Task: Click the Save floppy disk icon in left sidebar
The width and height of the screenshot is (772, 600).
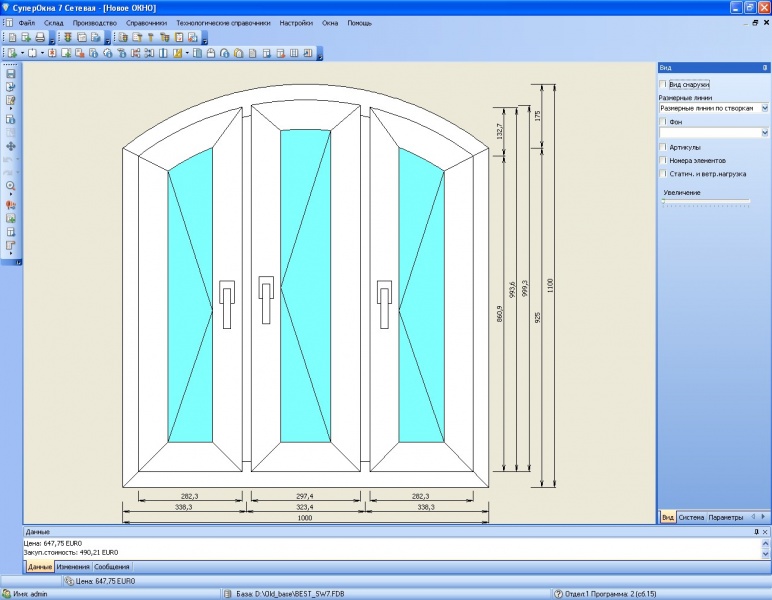Action: click(x=10, y=74)
